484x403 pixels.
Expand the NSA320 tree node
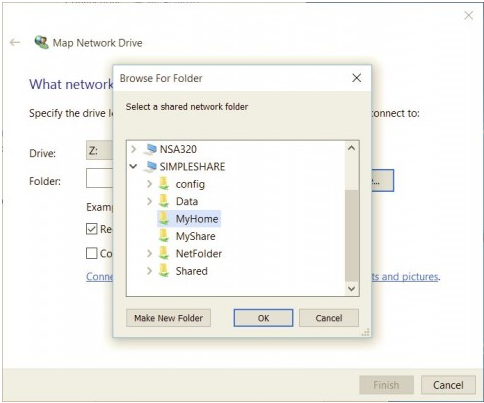coord(134,149)
